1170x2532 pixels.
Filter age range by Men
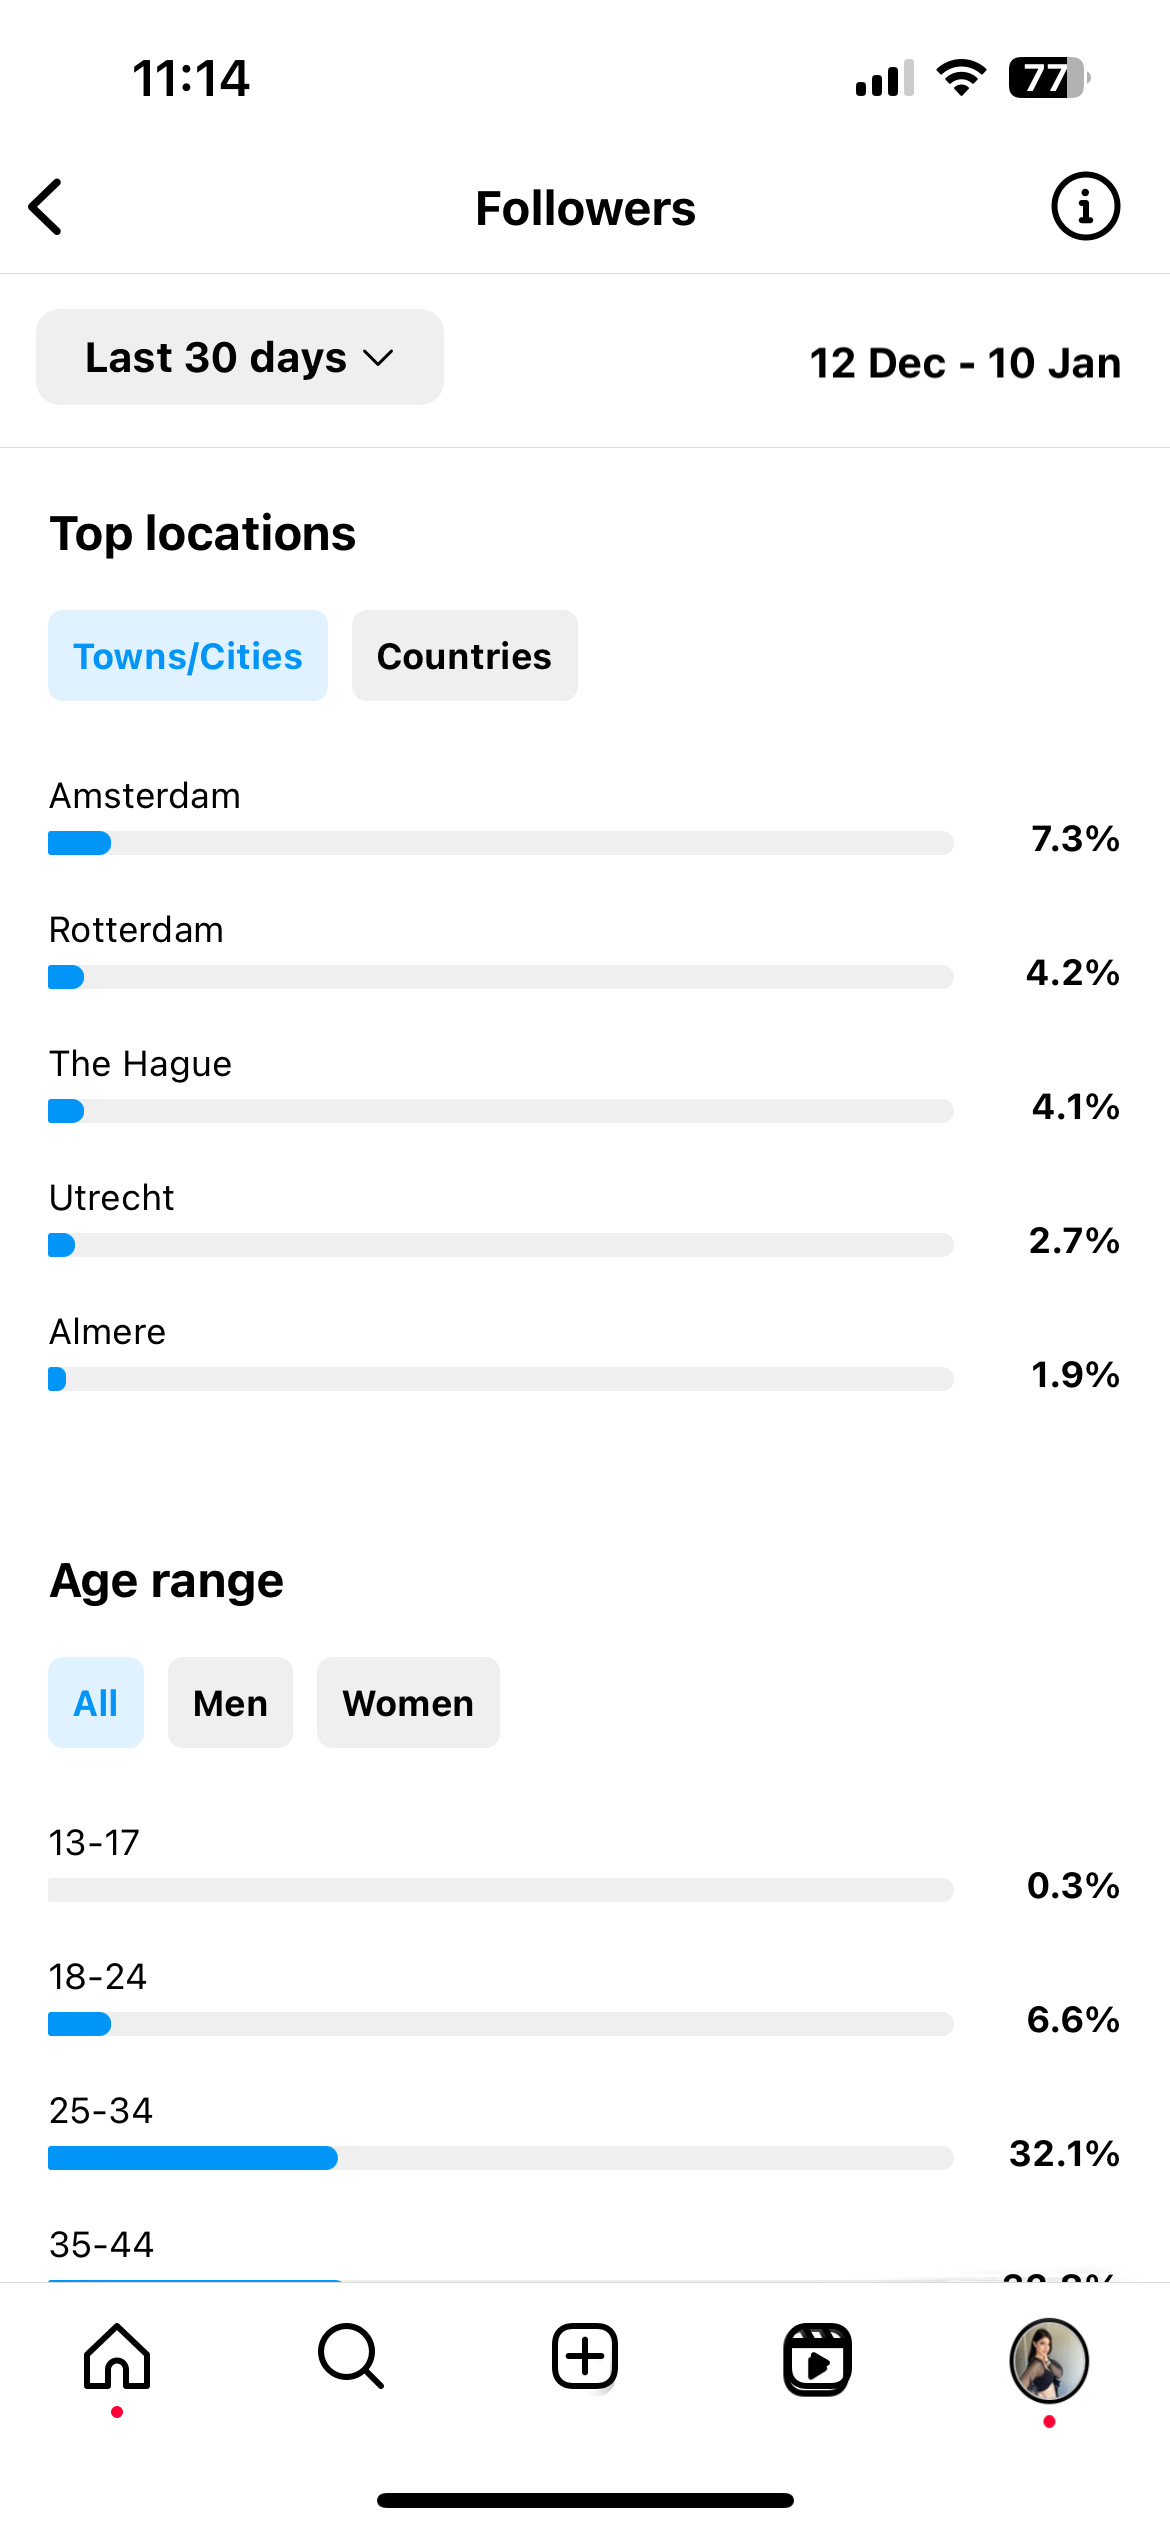pyautogui.click(x=230, y=1703)
